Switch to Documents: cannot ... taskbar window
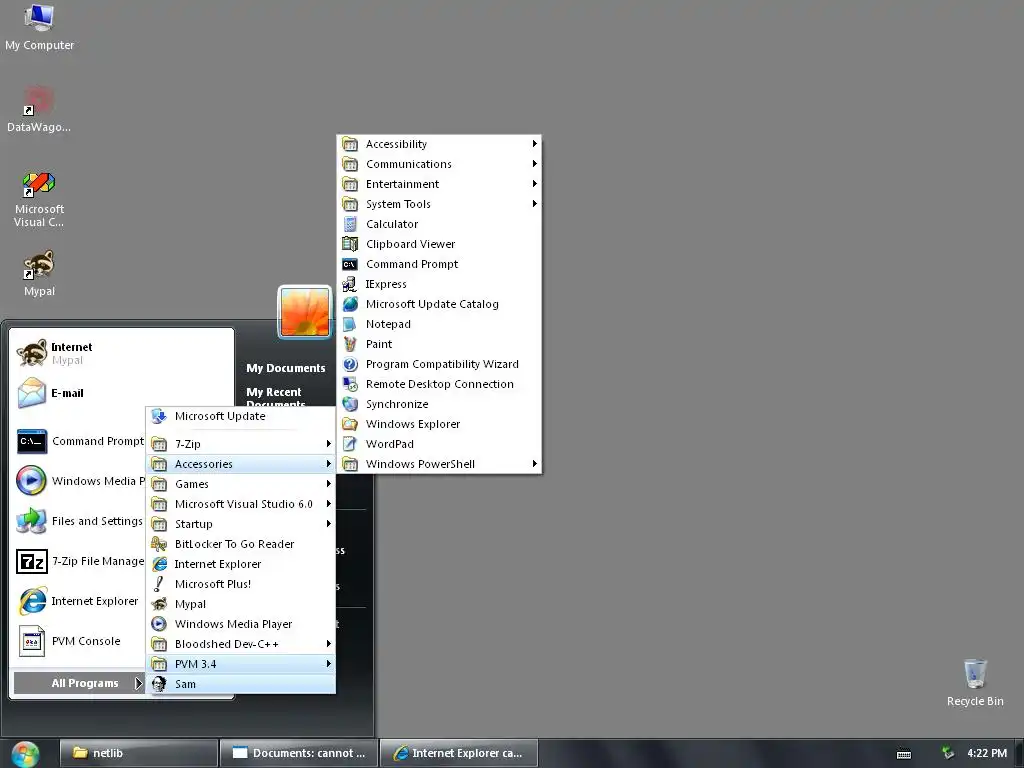The image size is (1024, 768). [x=298, y=754]
